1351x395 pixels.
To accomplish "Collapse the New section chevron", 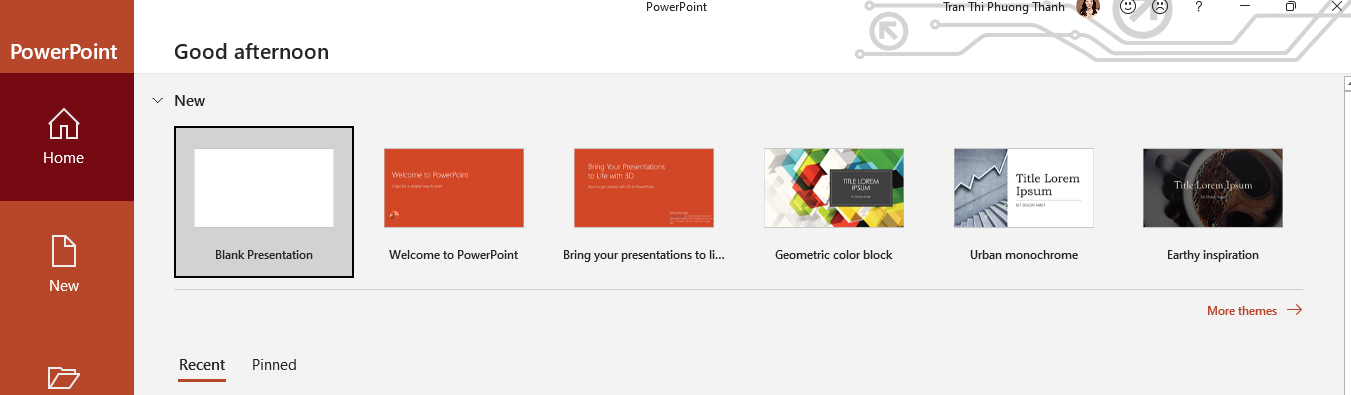I will [x=157, y=101].
